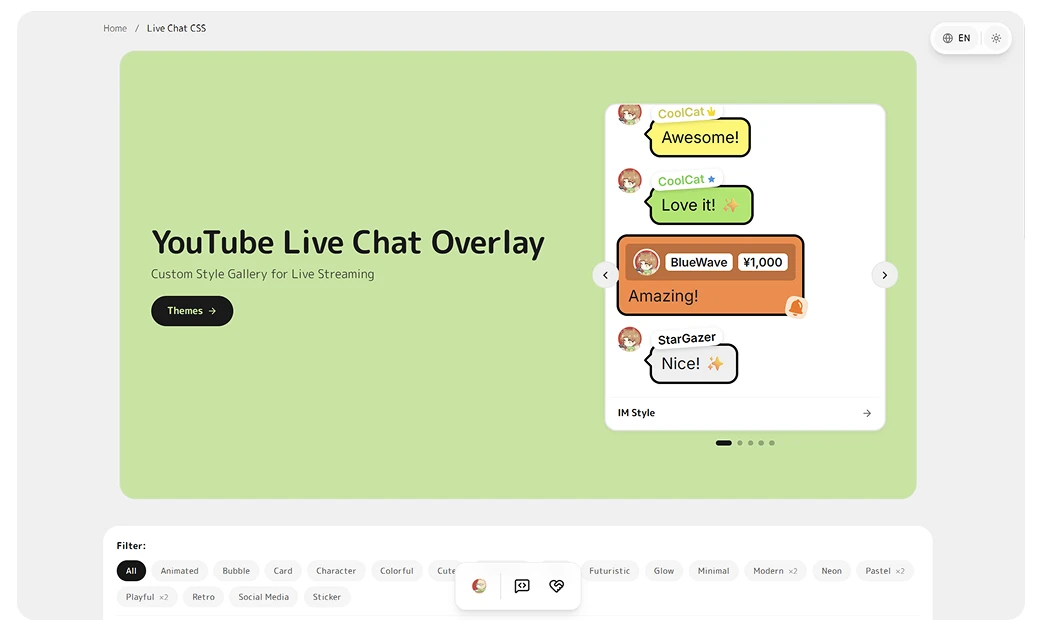1042x630 pixels.
Task: Select the All filter chip
Action: 131,571
